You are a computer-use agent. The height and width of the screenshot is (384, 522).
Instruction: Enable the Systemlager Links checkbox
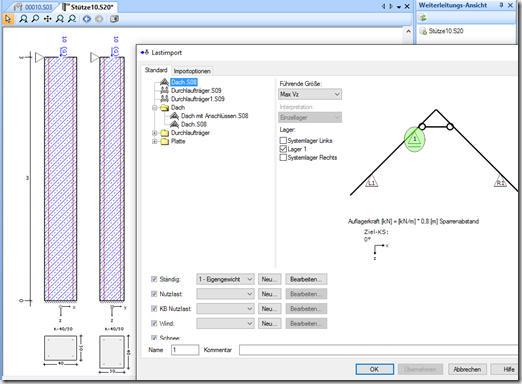click(283, 140)
